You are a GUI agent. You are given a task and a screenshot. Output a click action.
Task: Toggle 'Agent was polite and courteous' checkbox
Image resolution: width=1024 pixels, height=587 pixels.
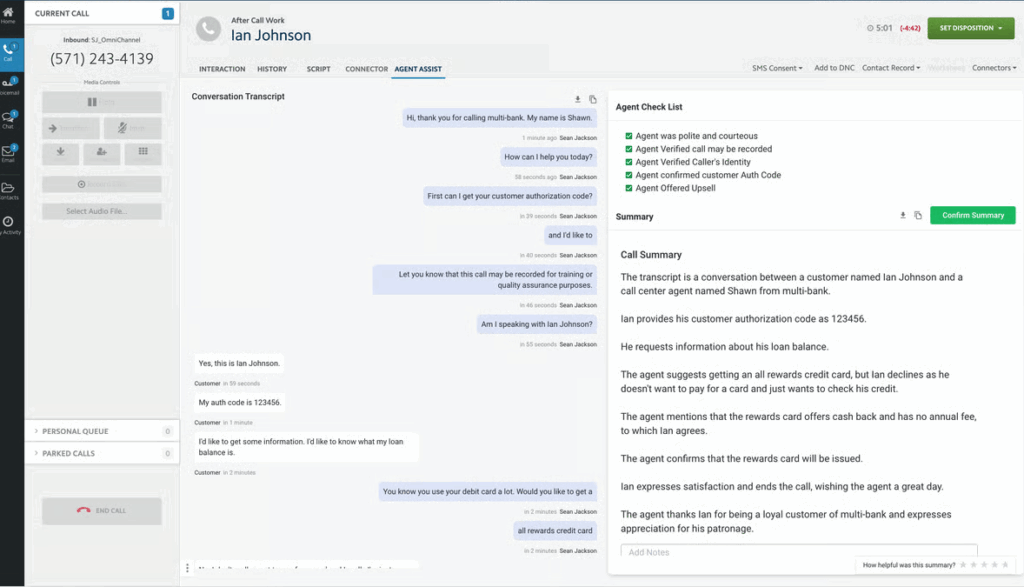(x=628, y=136)
